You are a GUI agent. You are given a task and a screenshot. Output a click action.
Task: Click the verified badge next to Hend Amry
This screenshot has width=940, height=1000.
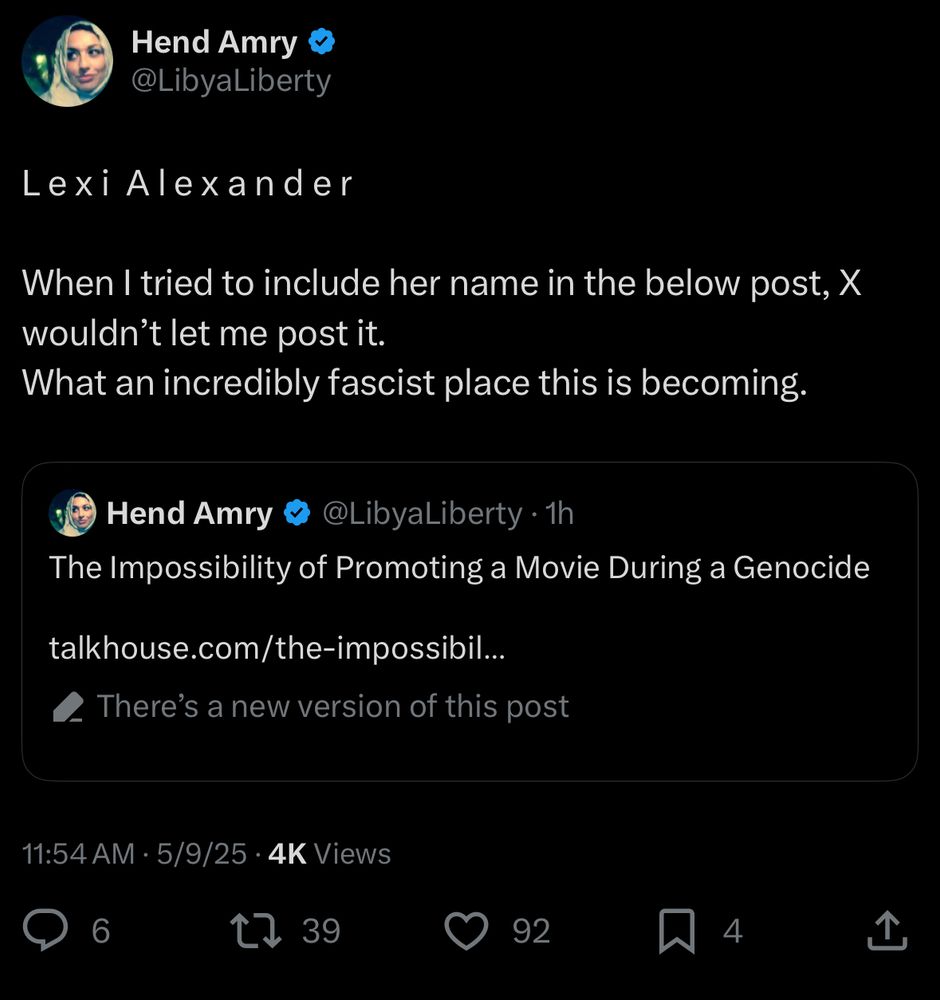(320, 41)
